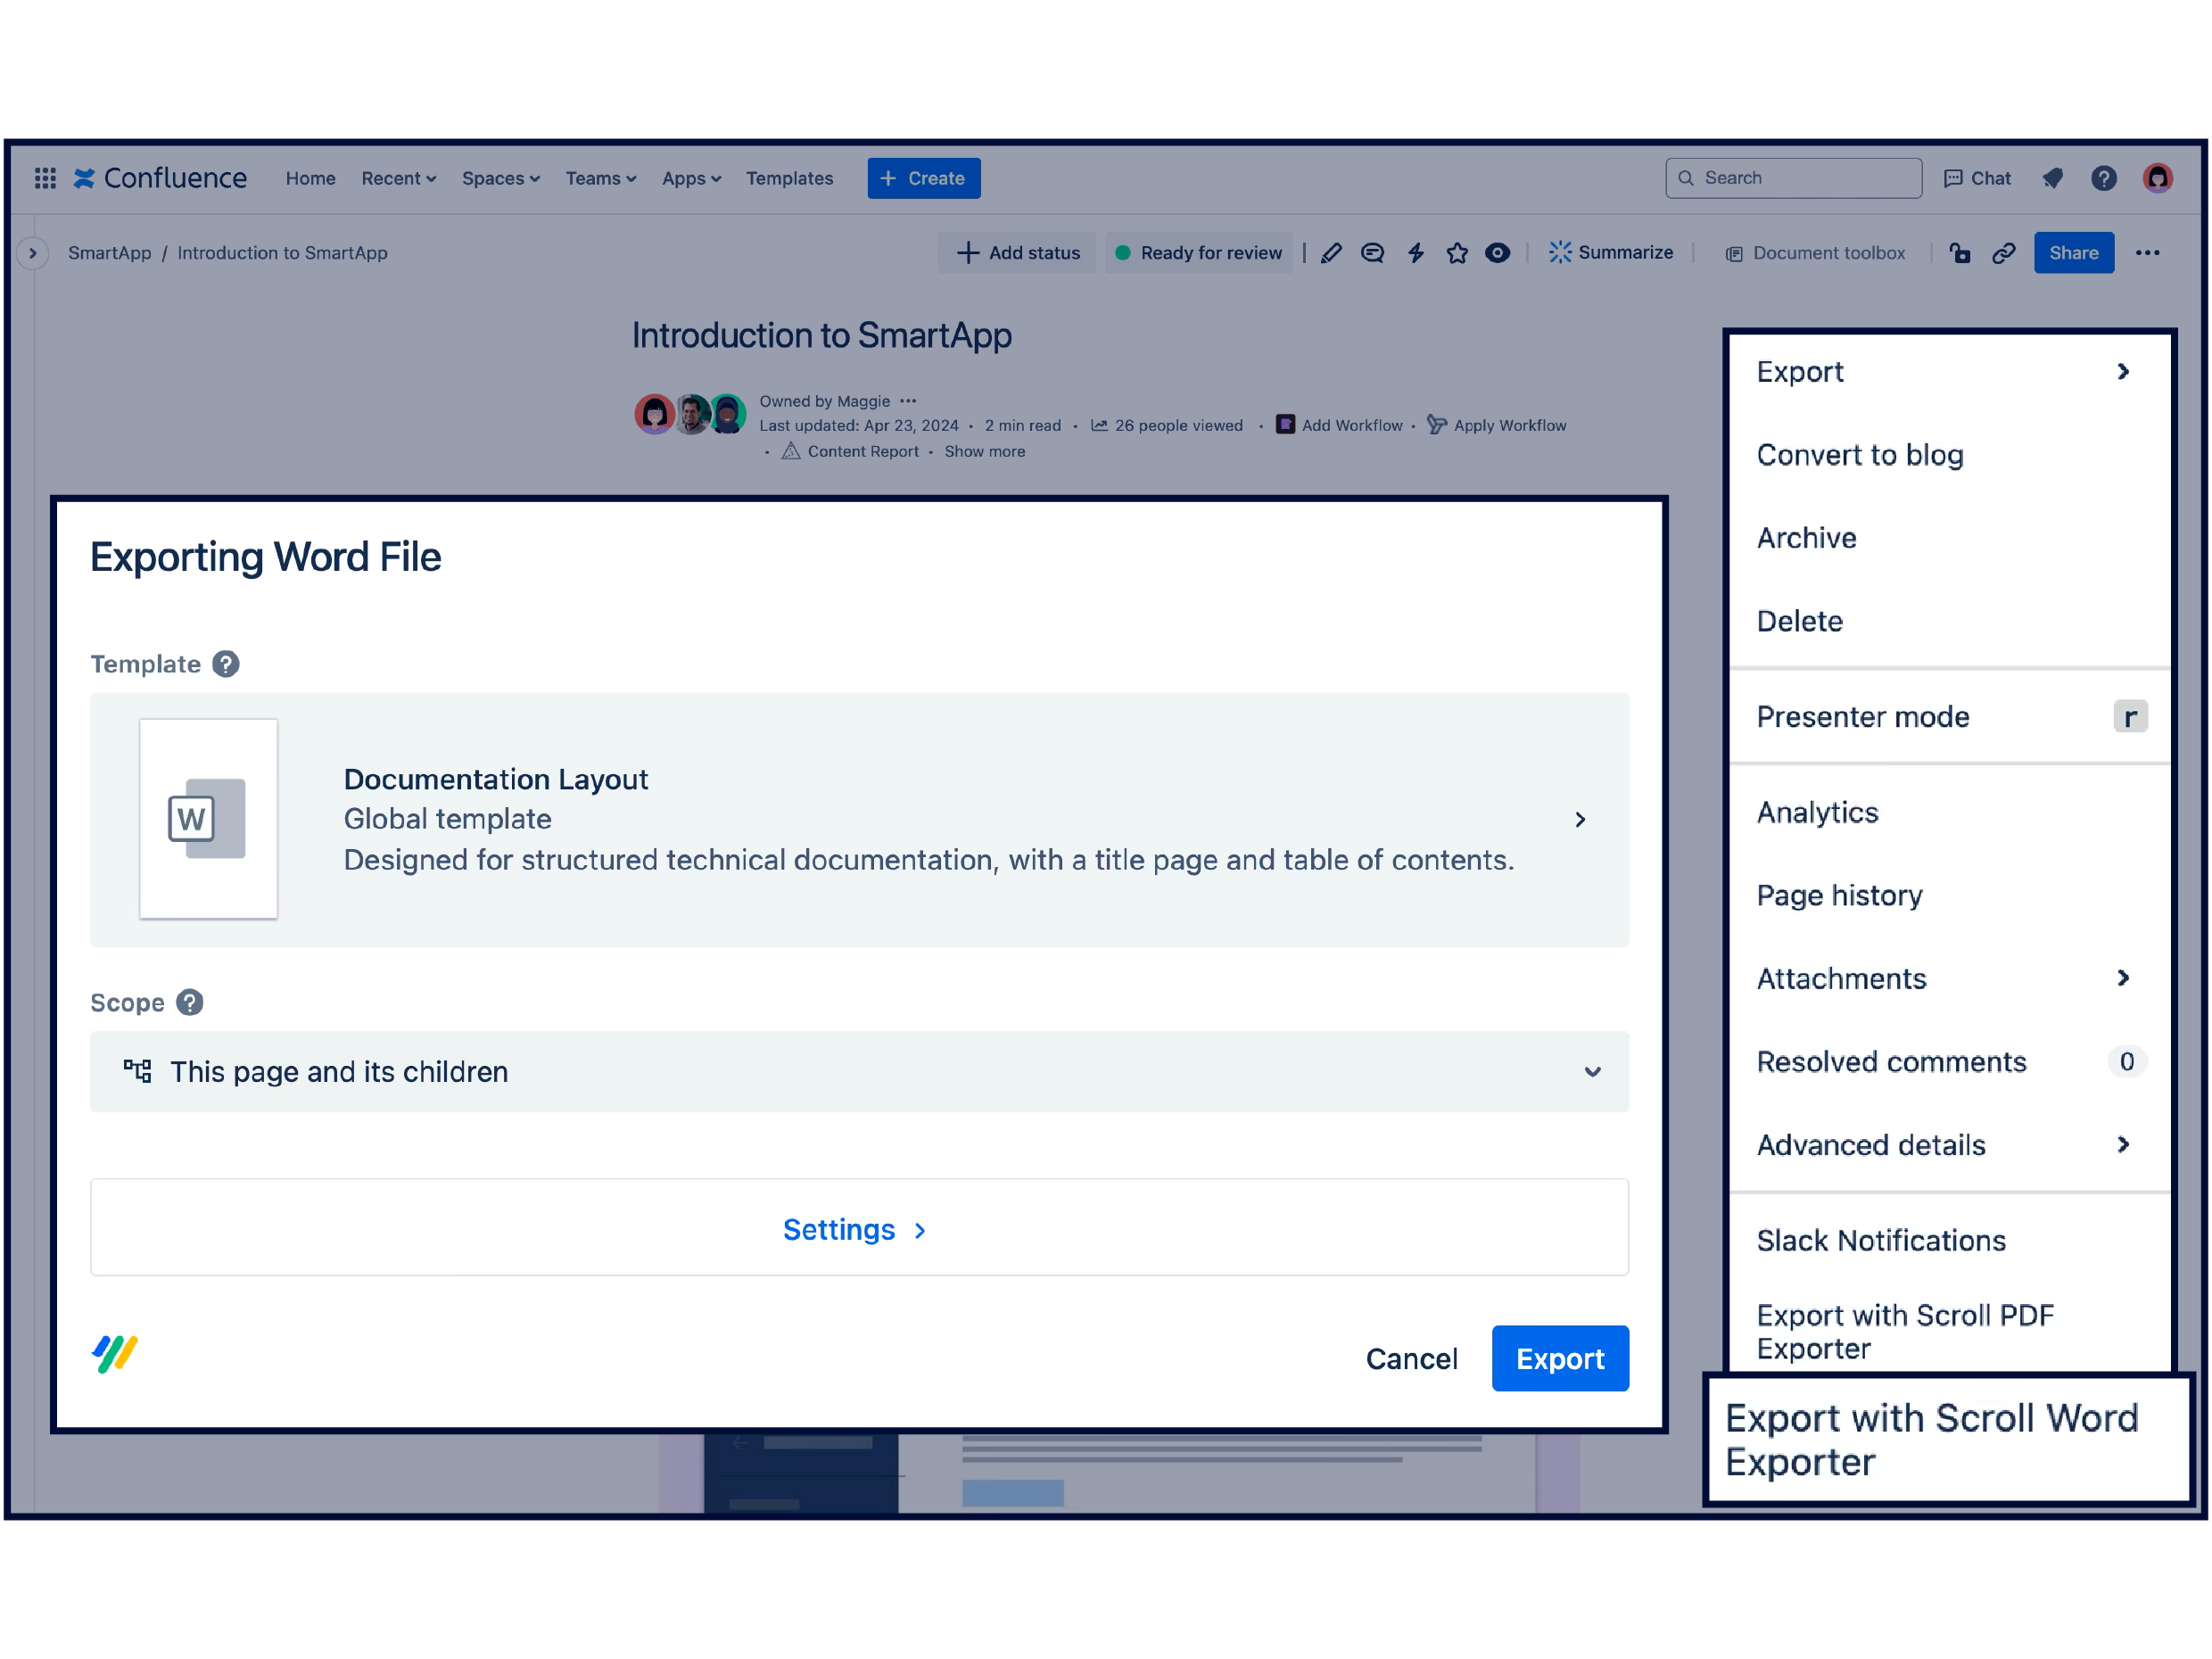The width and height of the screenshot is (2212, 1659).
Task: Open the user profile avatar
Action: point(2157,178)
